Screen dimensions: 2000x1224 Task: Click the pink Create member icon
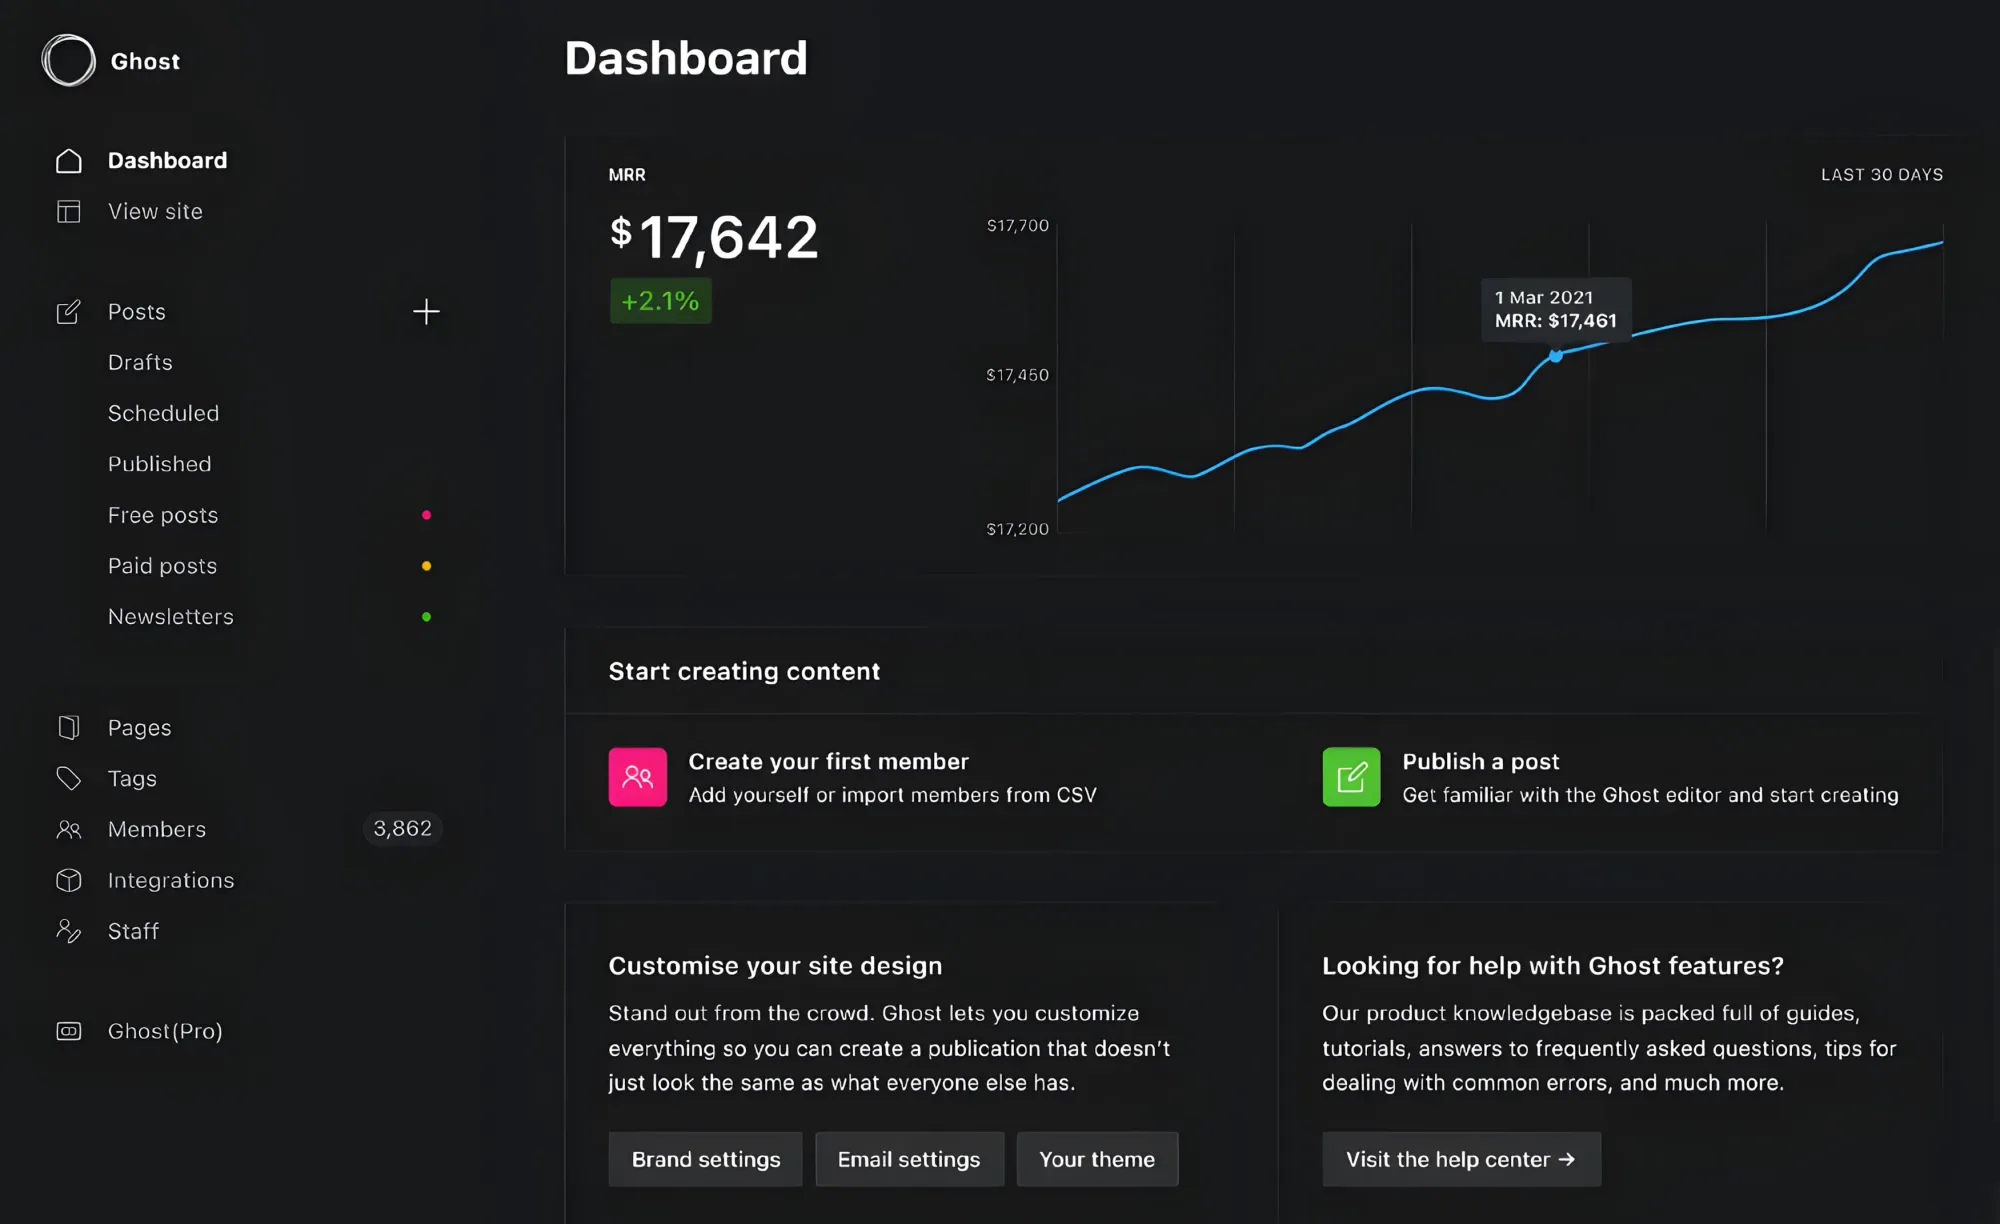[x=637, y=777]
